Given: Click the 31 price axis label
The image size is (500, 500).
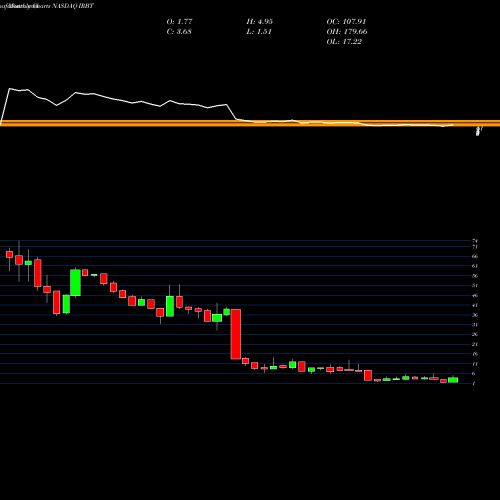Looking at the screenshot, I should (x=475, y=325).
